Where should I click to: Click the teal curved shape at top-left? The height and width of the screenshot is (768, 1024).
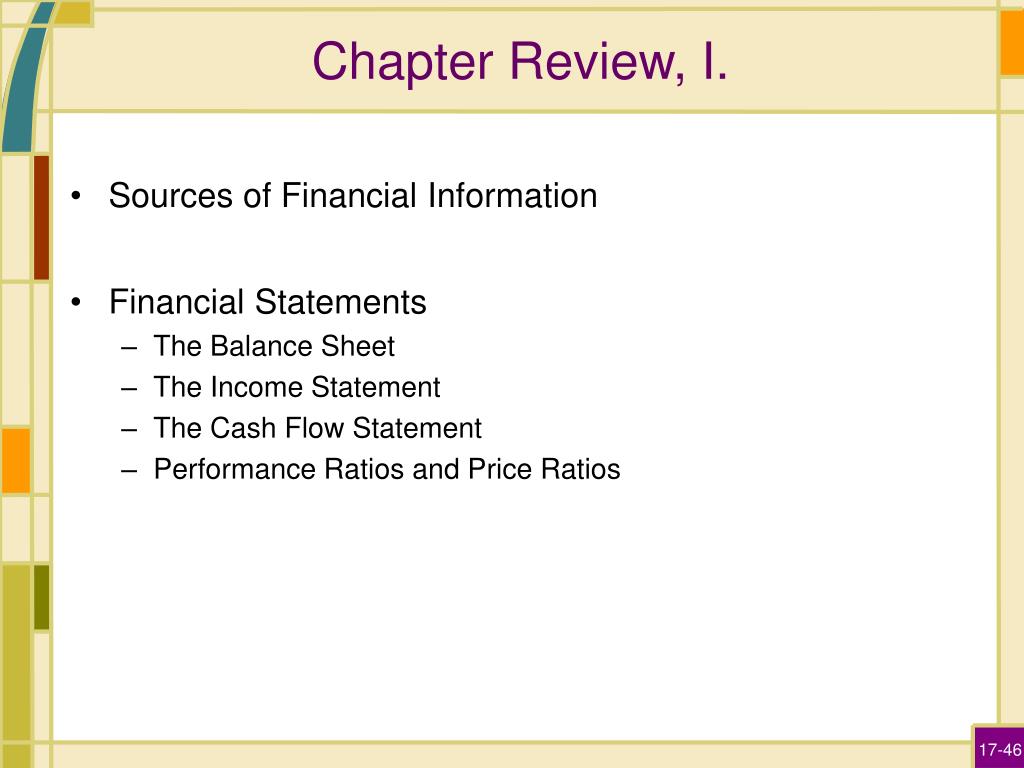[25, 78]
